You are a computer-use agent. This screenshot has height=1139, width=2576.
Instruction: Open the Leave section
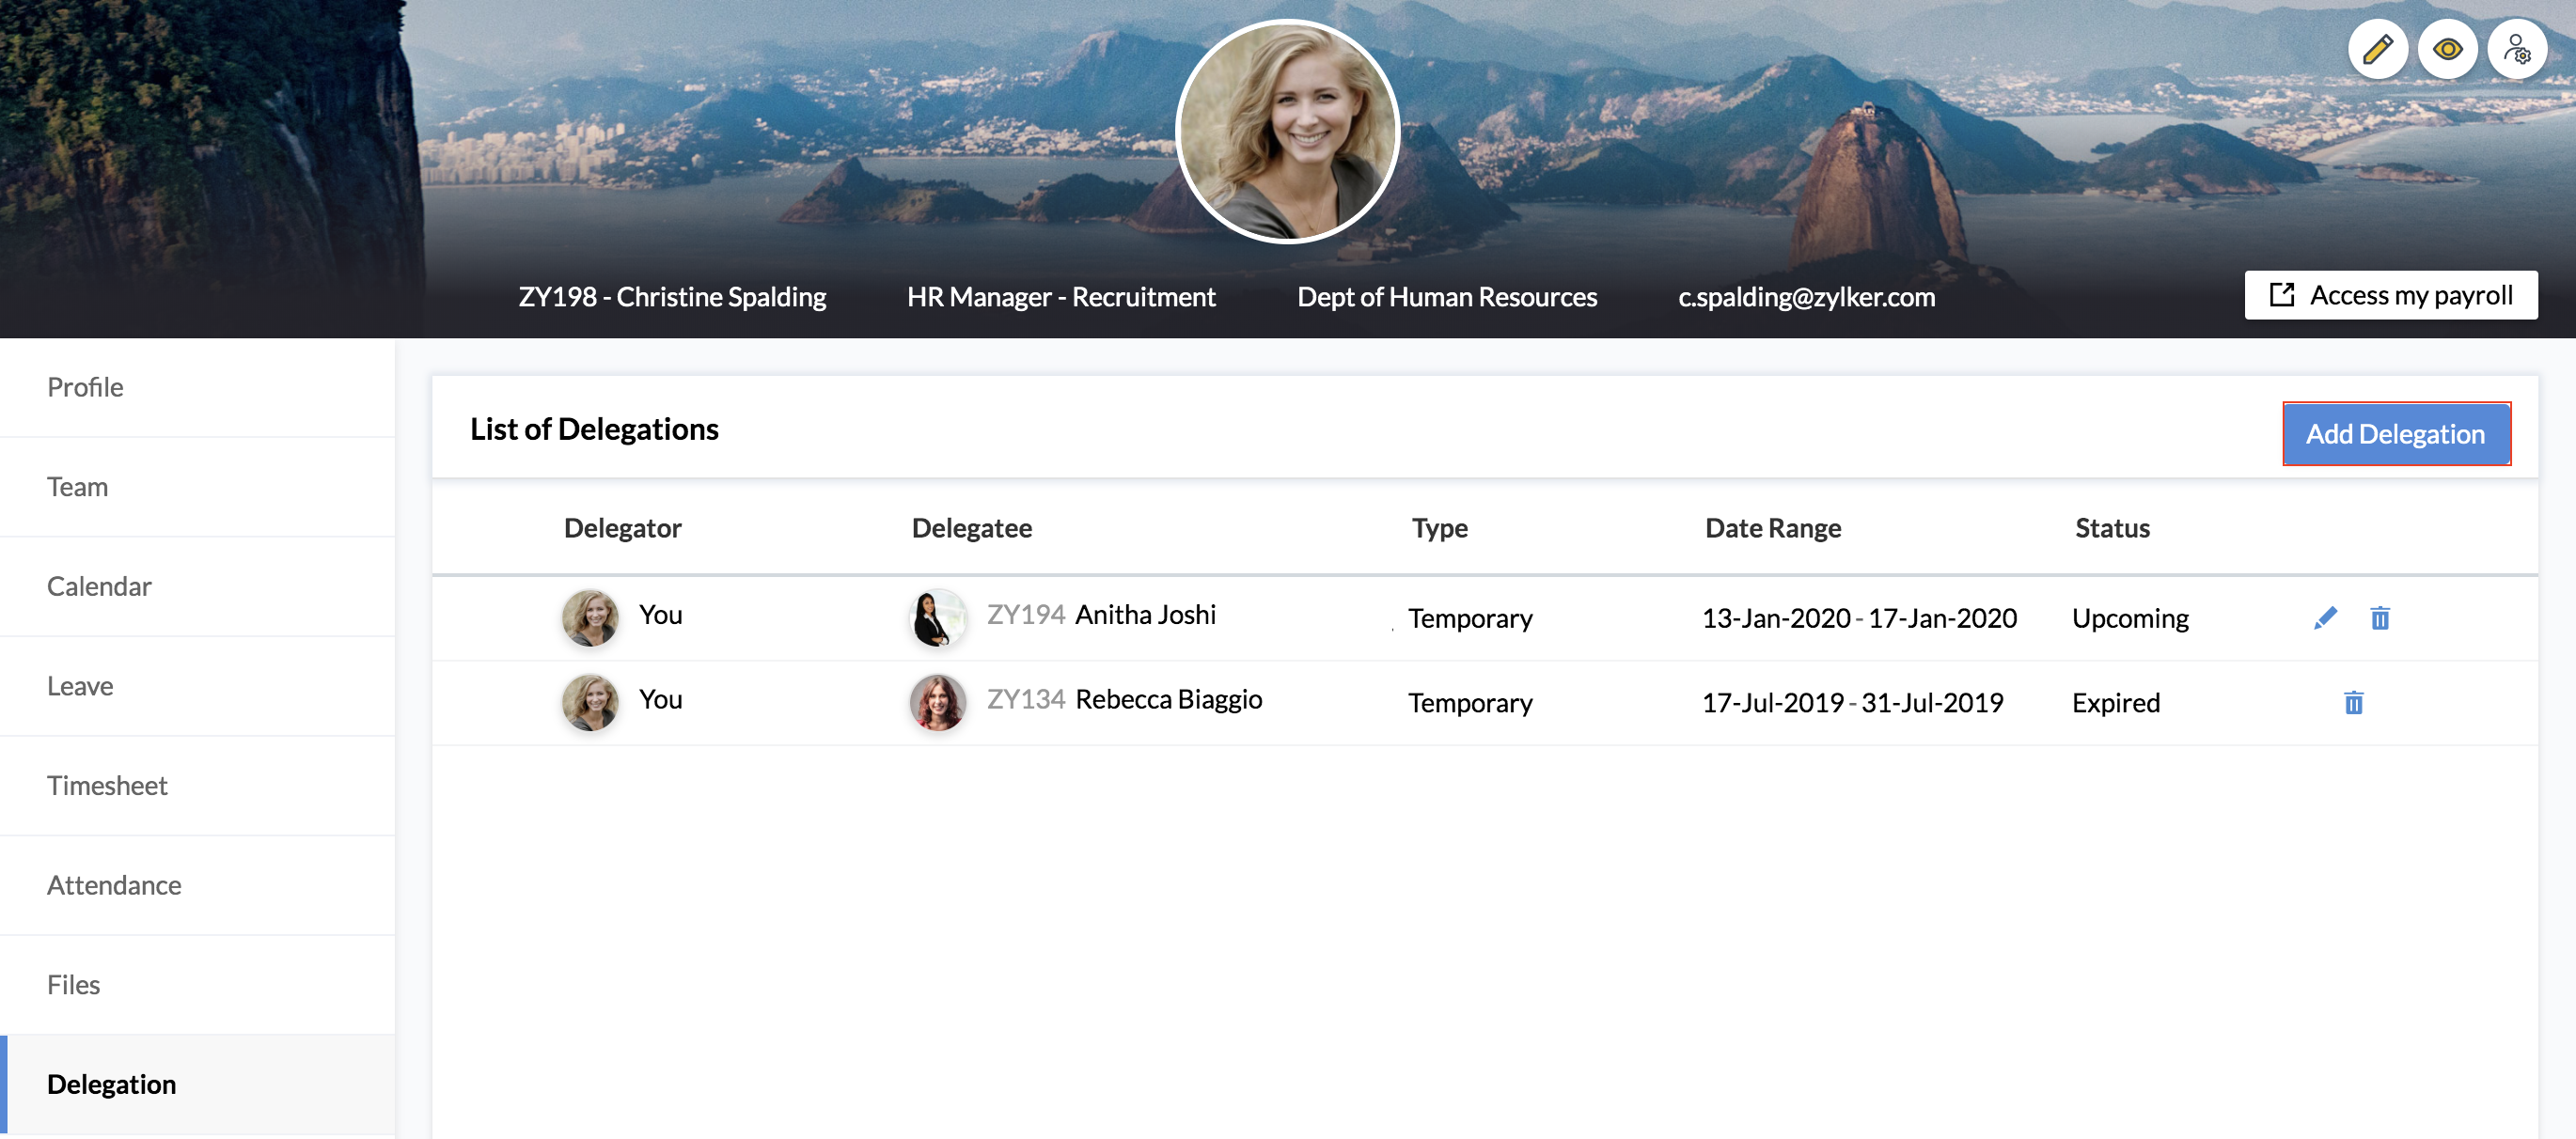coord(80,686)
